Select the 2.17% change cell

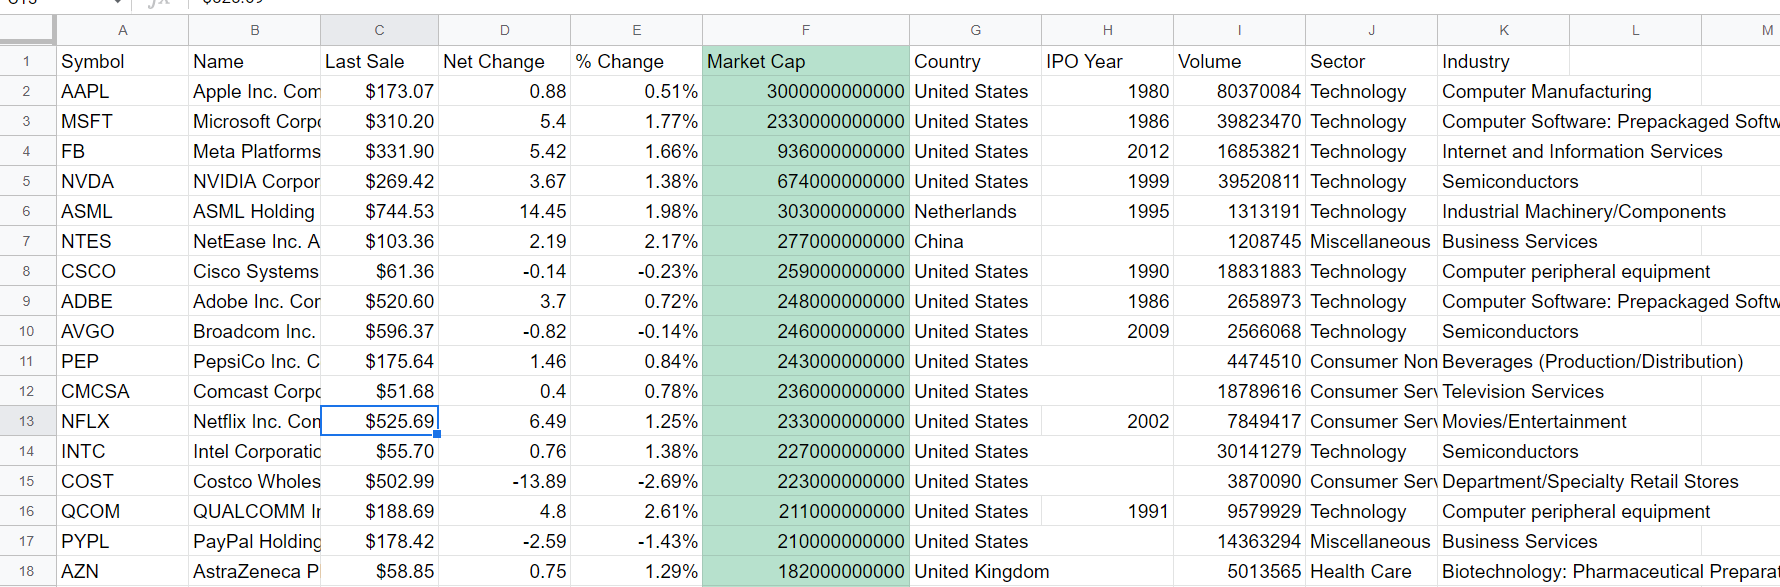pos(637,241)
